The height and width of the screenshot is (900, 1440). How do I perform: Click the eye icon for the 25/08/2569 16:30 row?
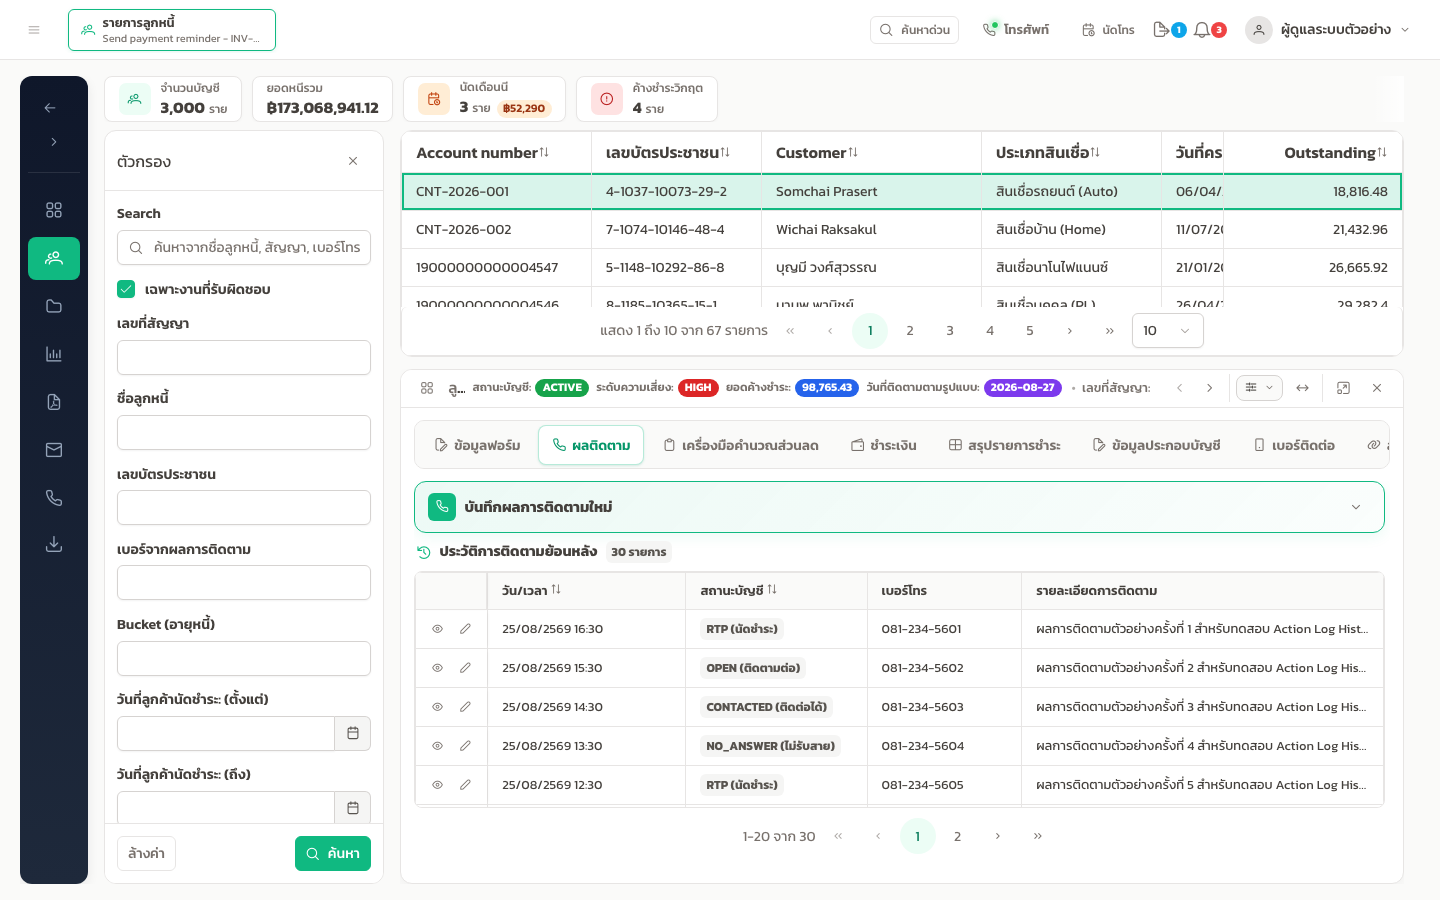coord(437,629)
